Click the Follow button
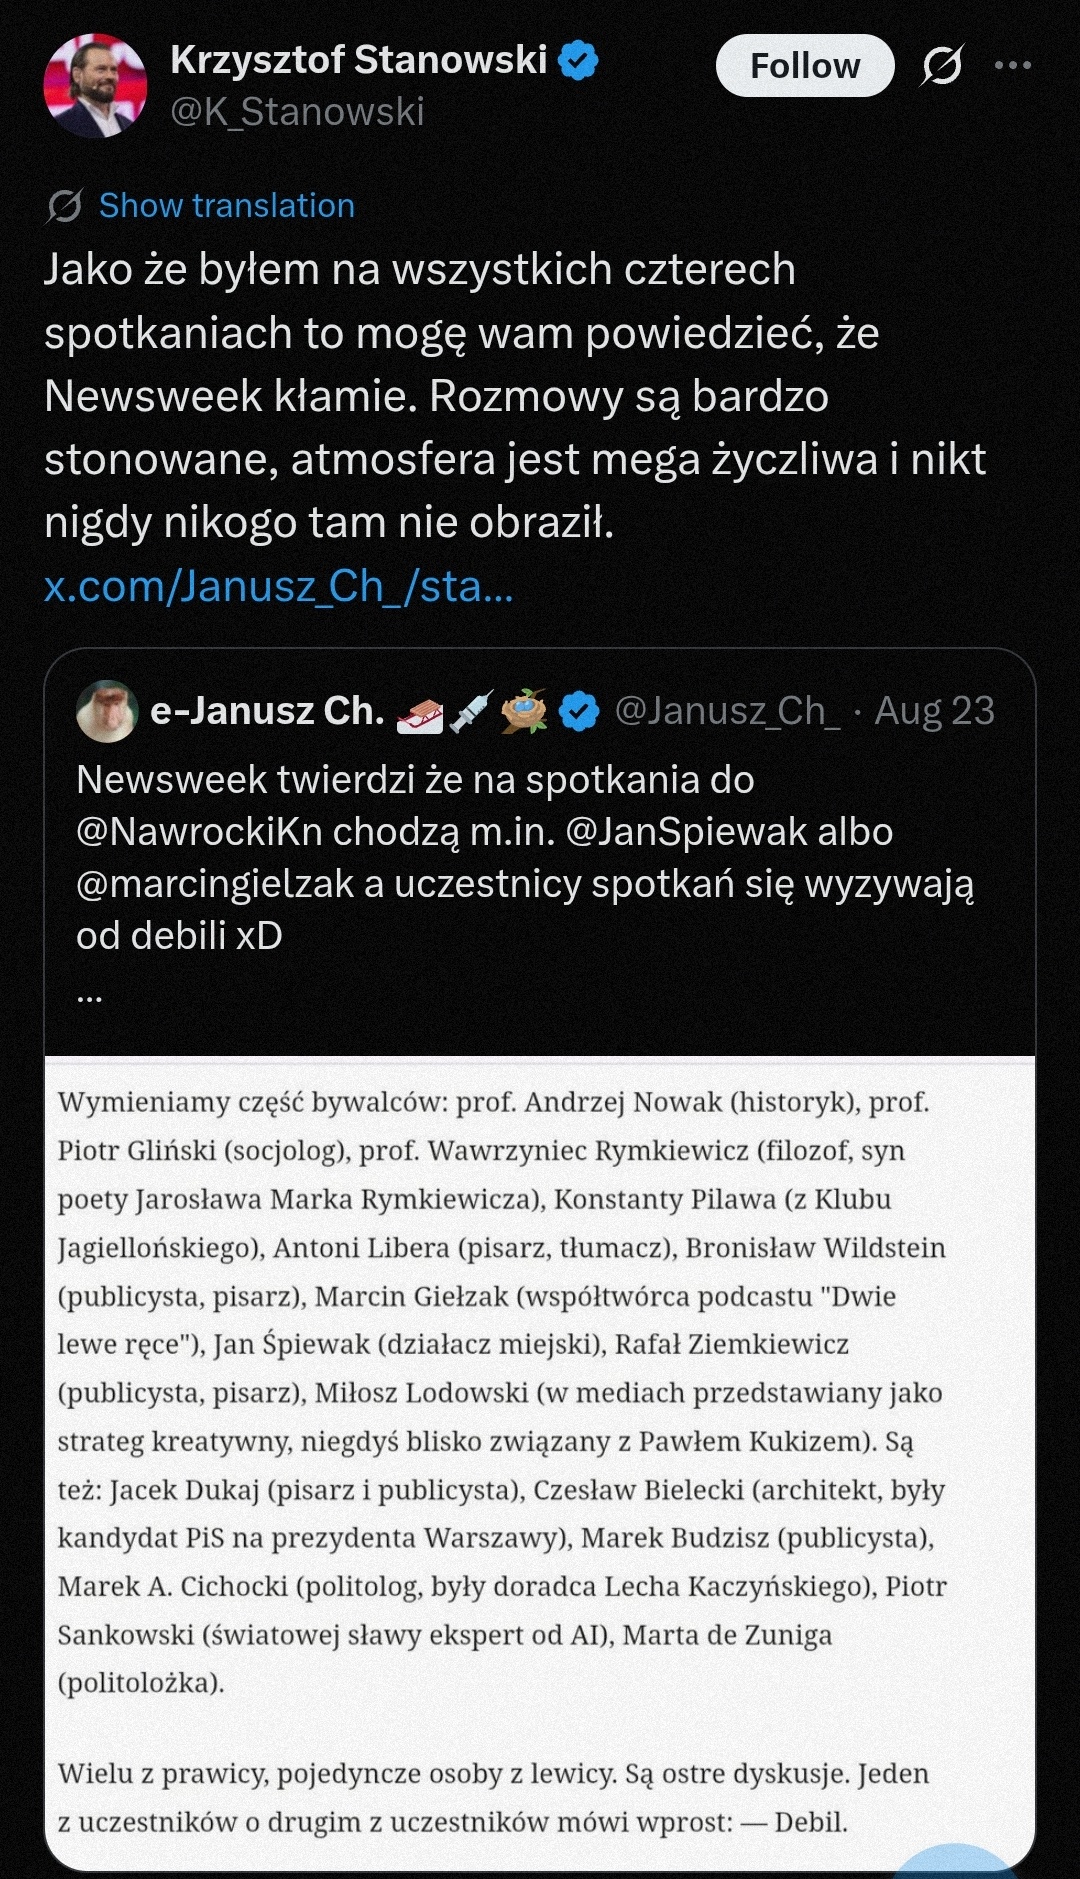Viewport: 1080px width, 1879px height. click(x=805, y=66)
